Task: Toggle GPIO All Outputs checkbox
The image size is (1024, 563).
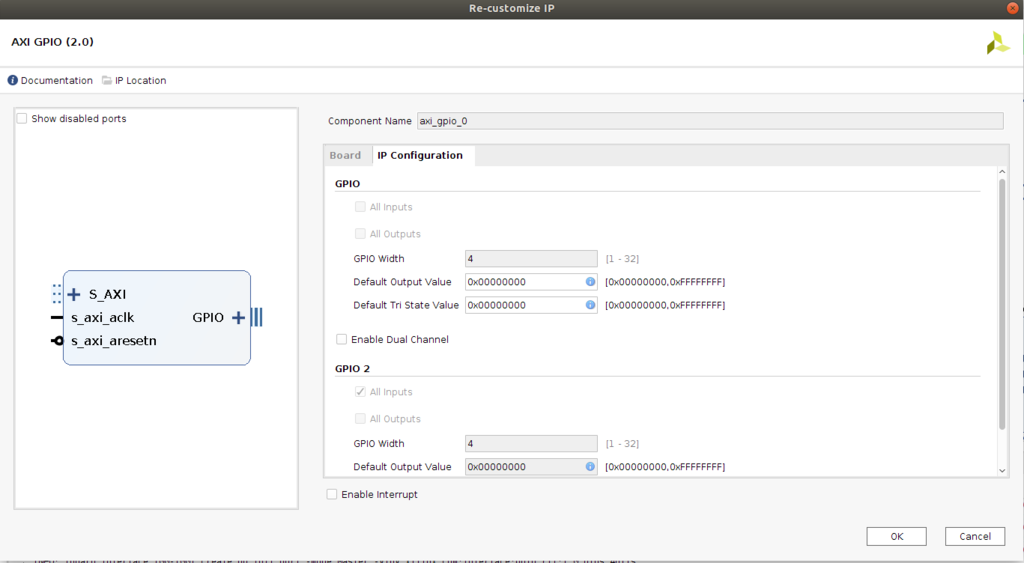Action: tap(360, 233)
